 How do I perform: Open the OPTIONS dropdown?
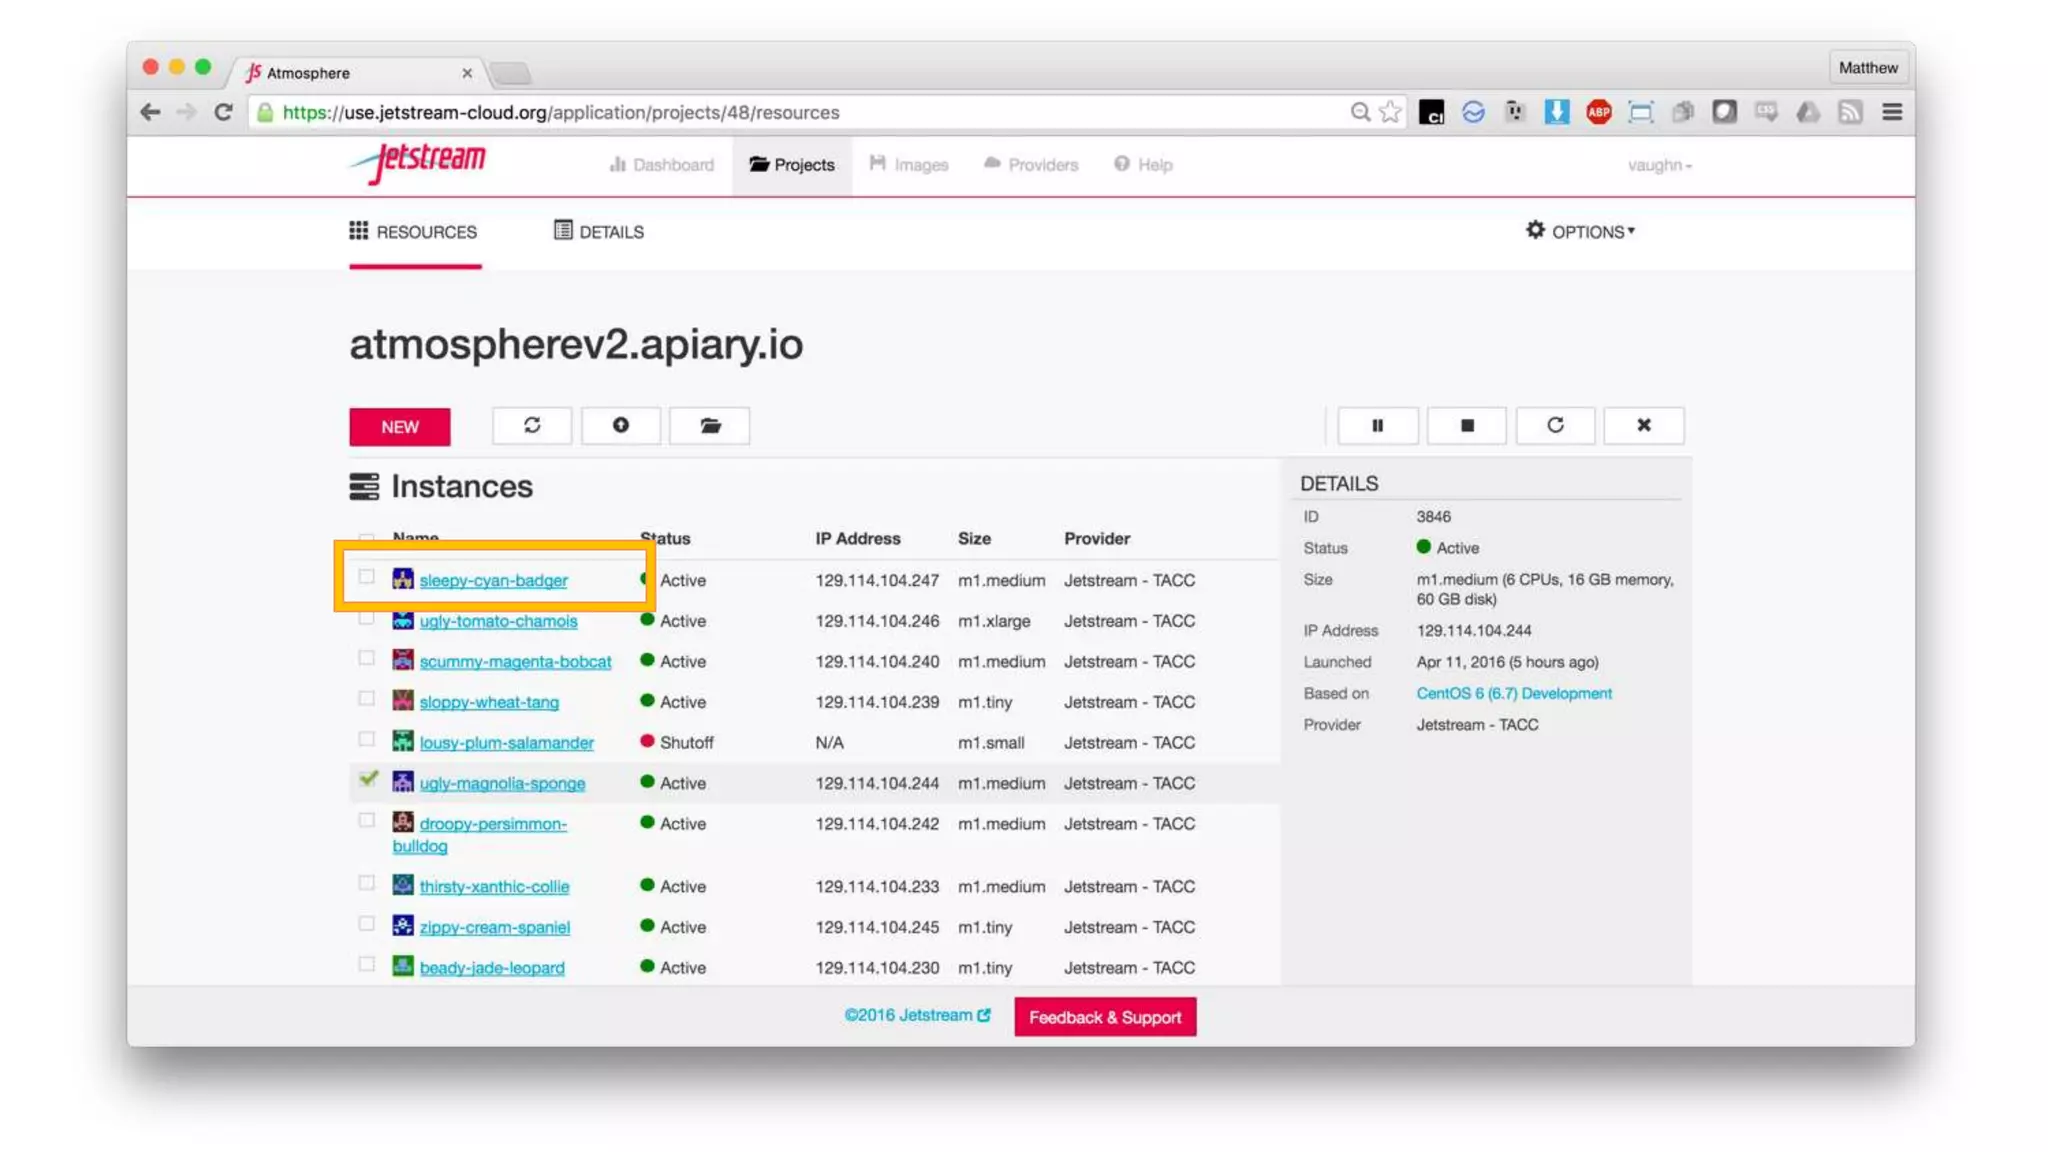coord(1580,232)
